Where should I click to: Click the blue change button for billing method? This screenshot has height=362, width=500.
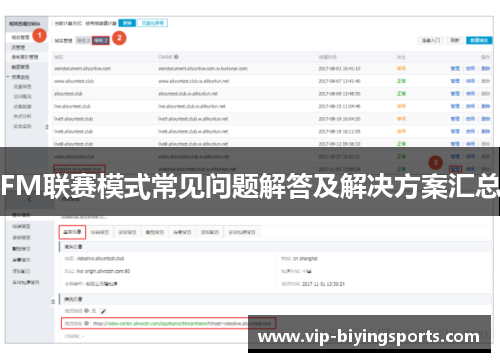tap(127, 23)
